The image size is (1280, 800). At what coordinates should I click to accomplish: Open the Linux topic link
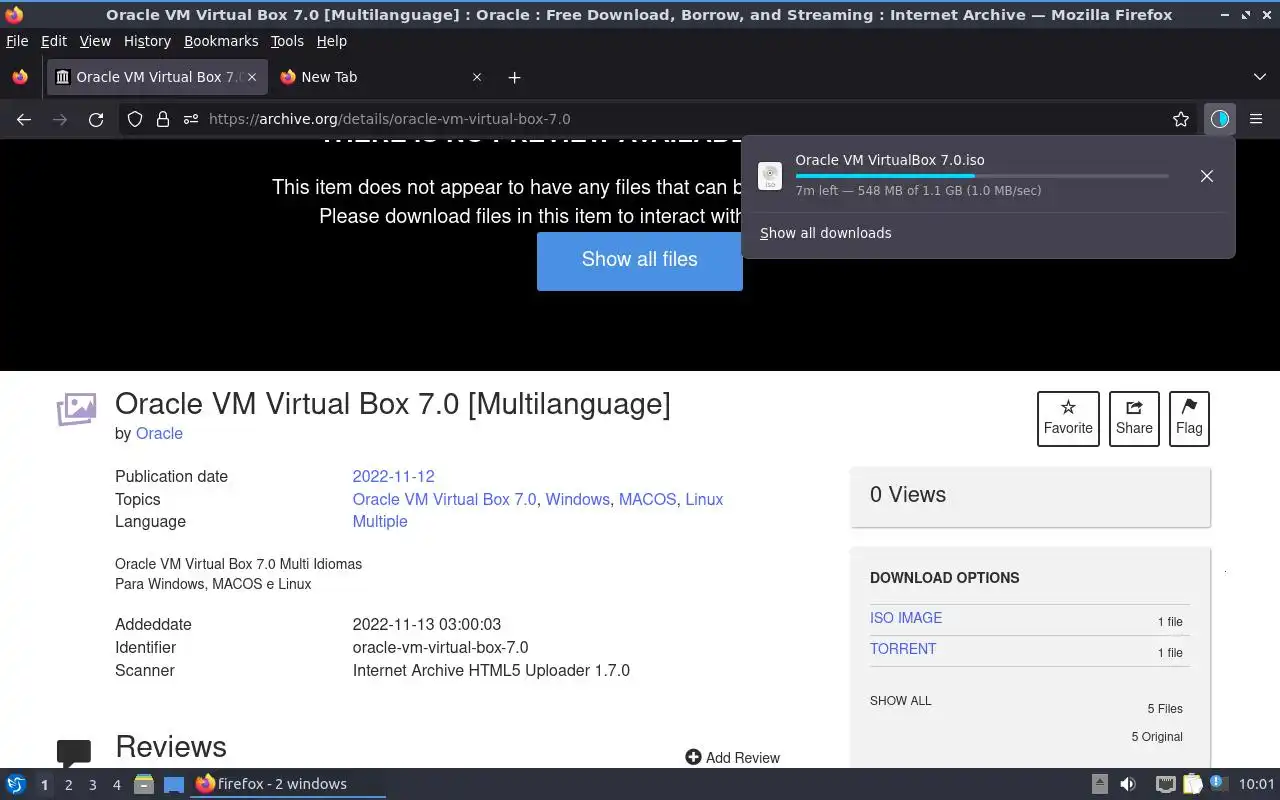click(704, 499)
